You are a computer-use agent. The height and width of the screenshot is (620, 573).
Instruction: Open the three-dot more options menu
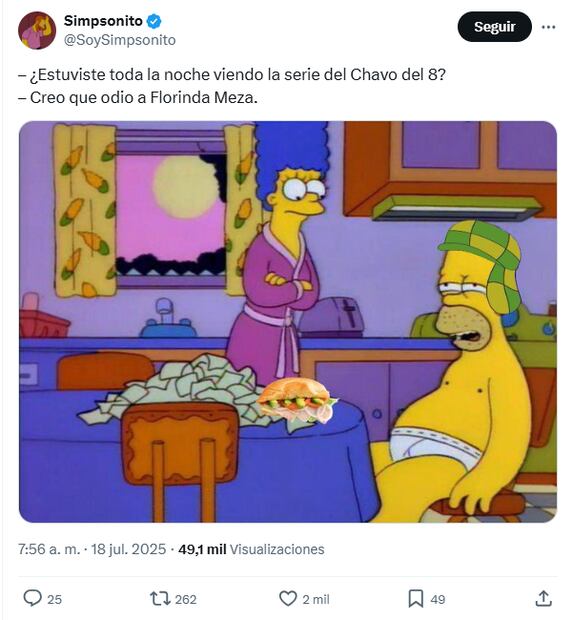[548, 27]
